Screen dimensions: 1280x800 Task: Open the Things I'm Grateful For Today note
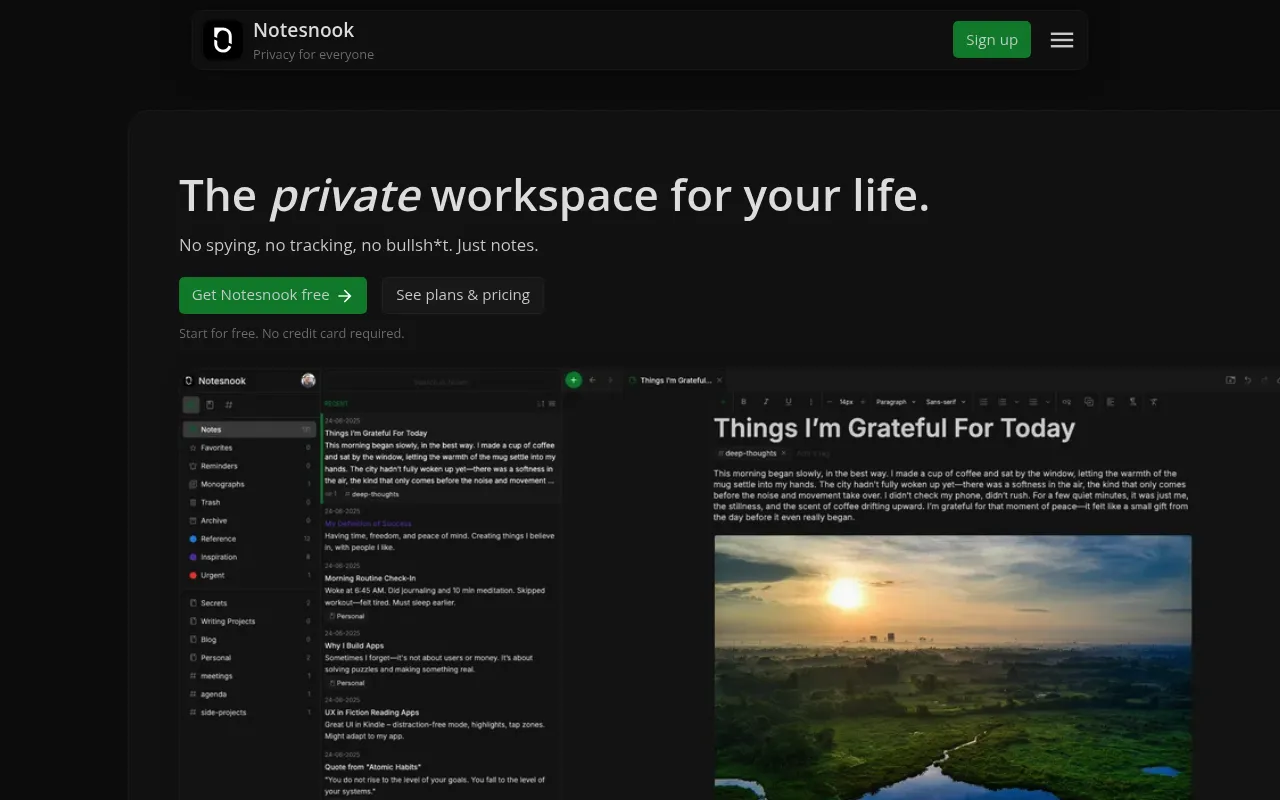(x=440, y=457)
